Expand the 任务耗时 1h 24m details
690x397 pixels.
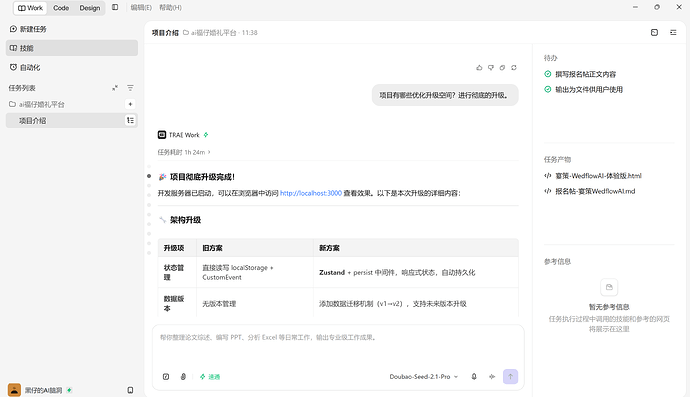click(184, 152)
